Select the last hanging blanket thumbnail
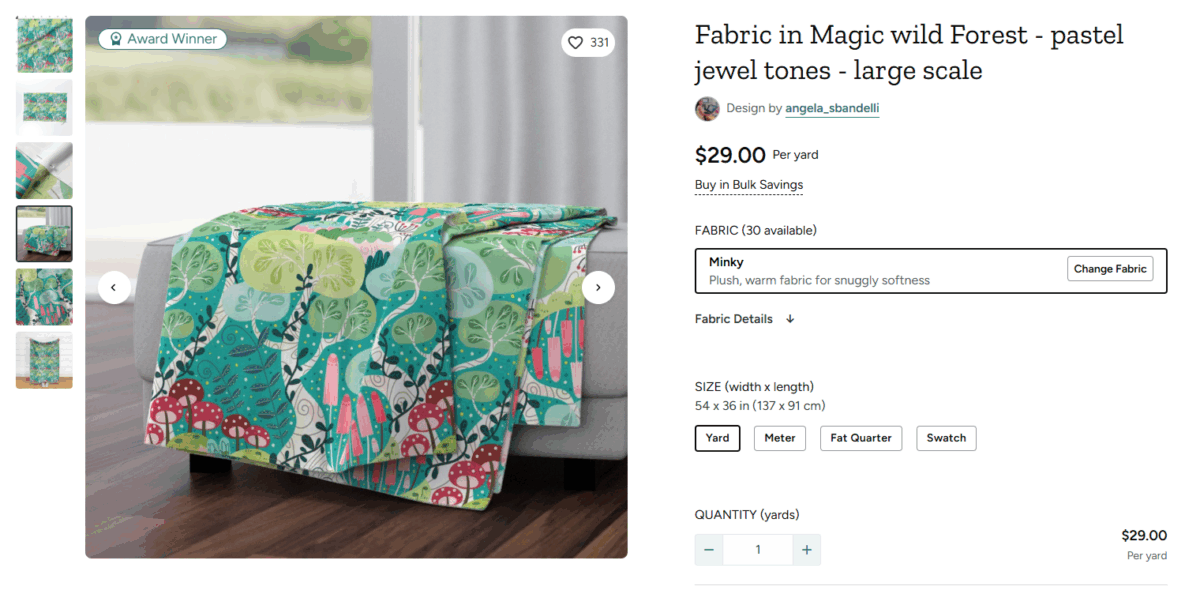The height and width of the screenshot is (594, 1200). pos(44,359)
